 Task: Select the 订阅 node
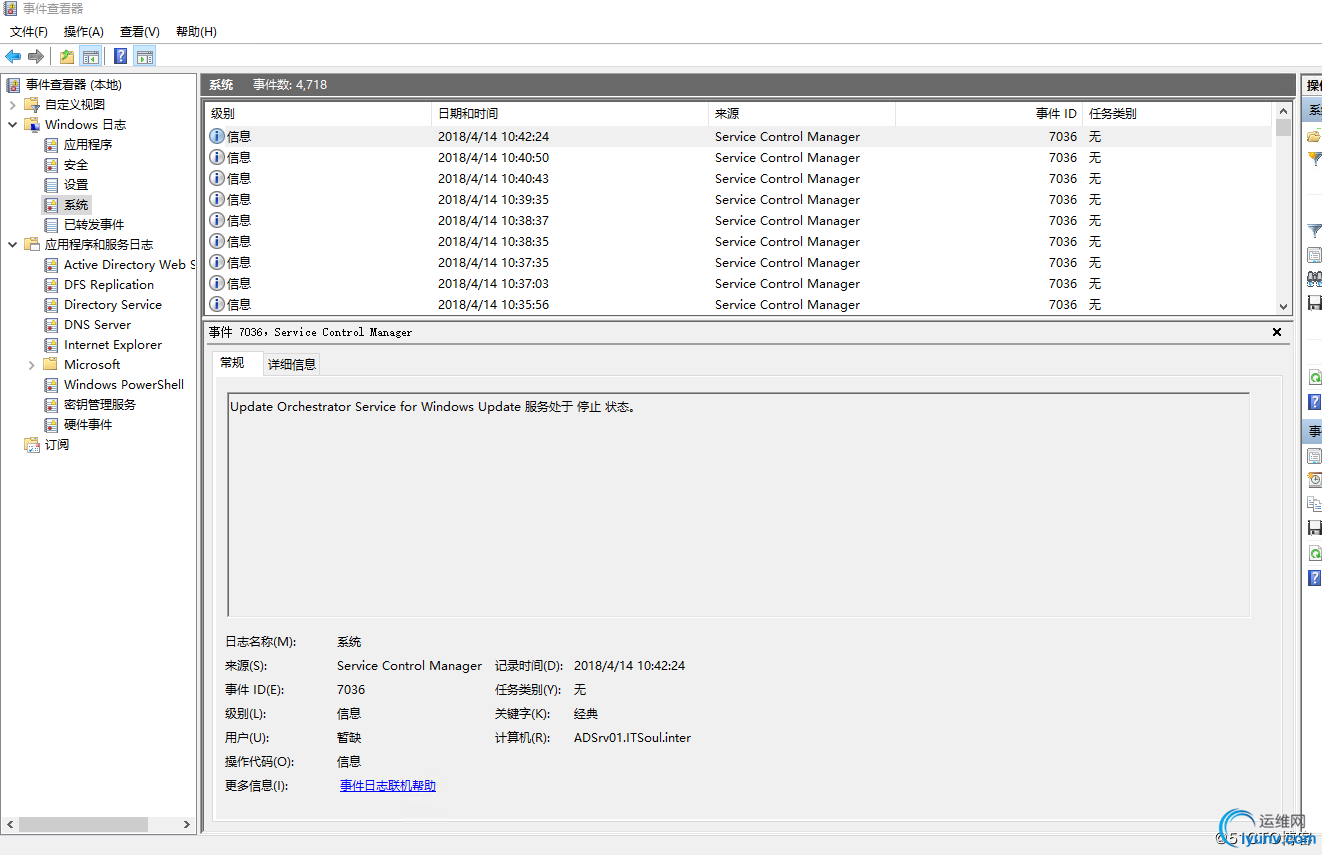57,445
